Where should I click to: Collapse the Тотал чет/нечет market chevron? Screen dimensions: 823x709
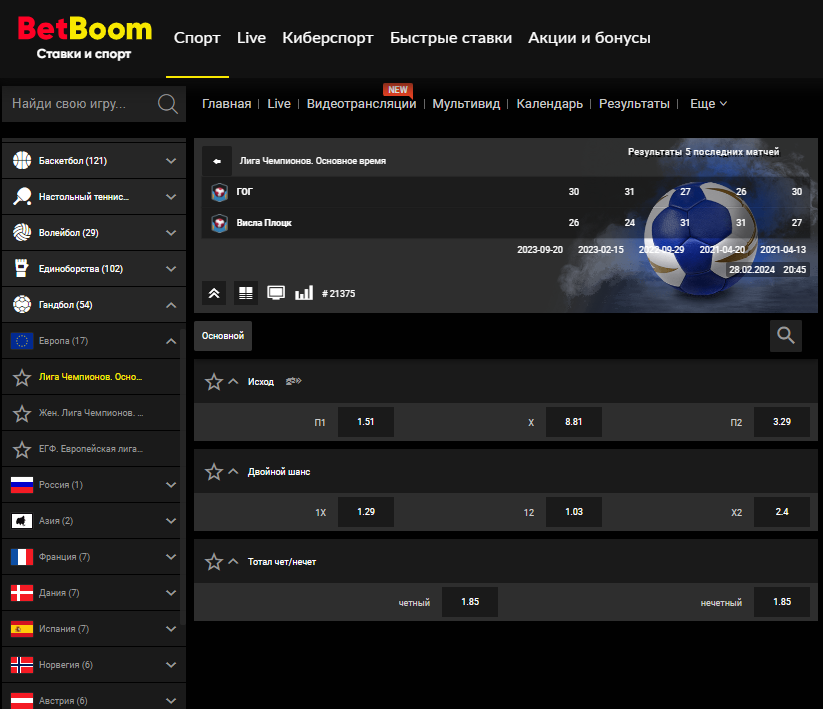(x=234, y=562)
